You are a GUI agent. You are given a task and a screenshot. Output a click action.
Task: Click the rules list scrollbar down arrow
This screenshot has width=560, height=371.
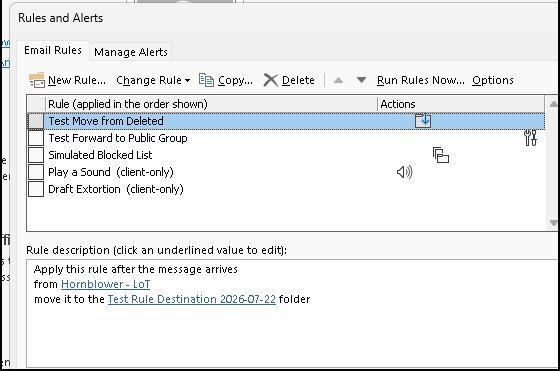554,223
